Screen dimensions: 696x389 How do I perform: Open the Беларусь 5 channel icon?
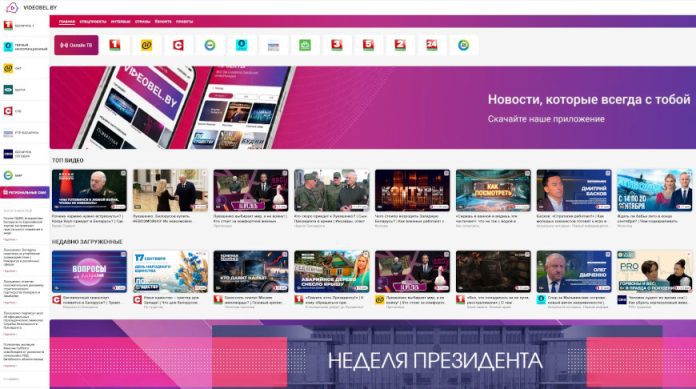[x=368, y=45]
